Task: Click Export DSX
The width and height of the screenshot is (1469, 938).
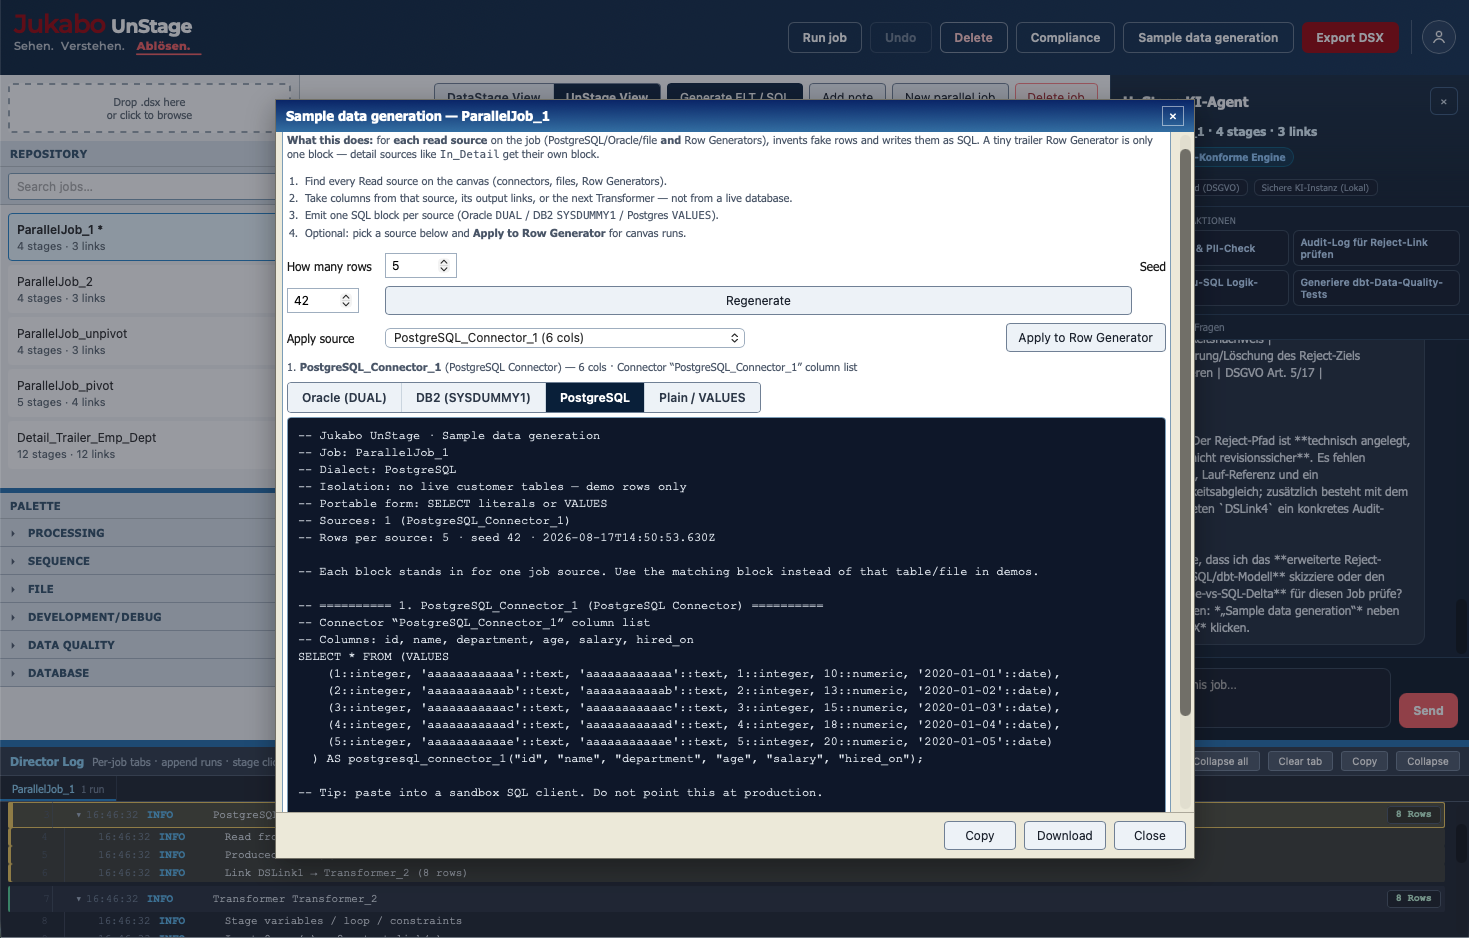Action: pos(1350,38)
